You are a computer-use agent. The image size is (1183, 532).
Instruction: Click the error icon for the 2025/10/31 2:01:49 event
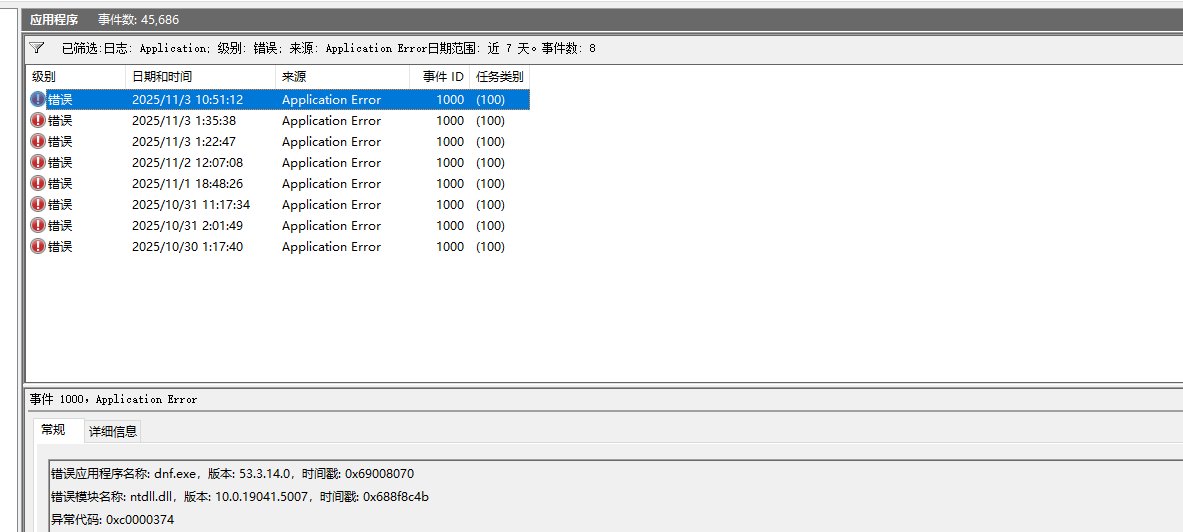coord(38,226)
